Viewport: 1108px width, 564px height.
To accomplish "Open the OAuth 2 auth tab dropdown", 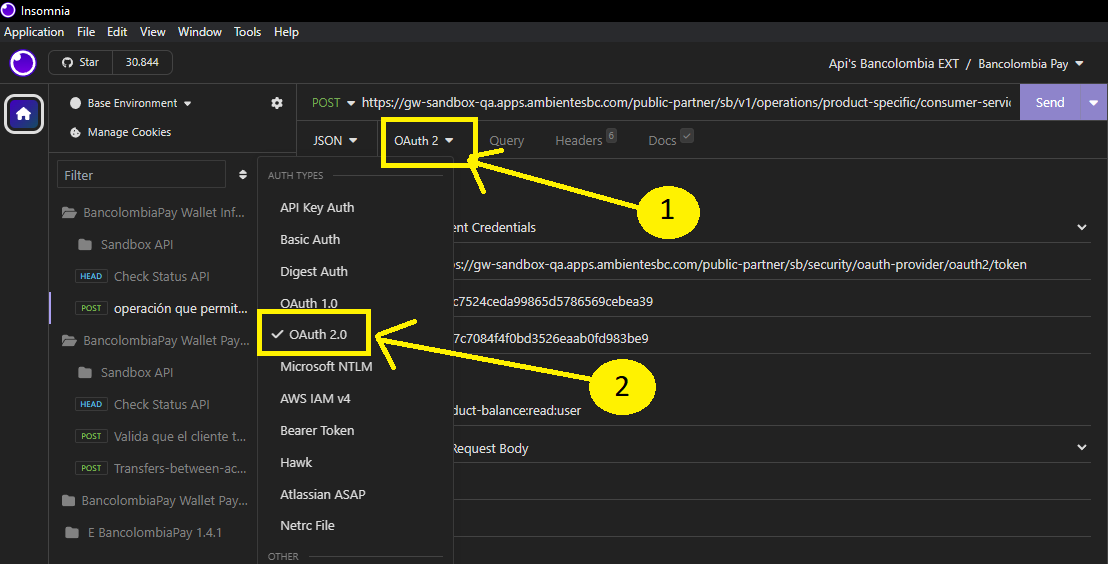I will click(423, 141).
